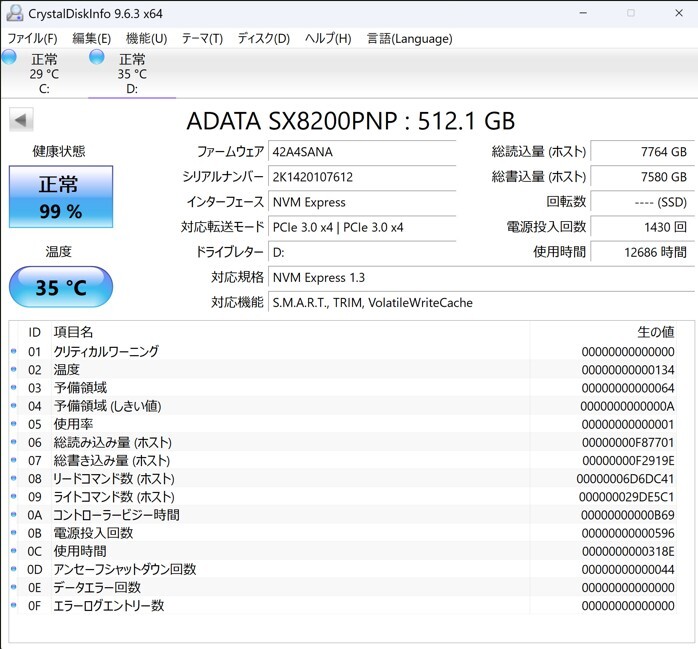Open the ヘルプ(H) menu
This screenshot has width=698, height=649.
pyautogui.click(x=328, y=39)
